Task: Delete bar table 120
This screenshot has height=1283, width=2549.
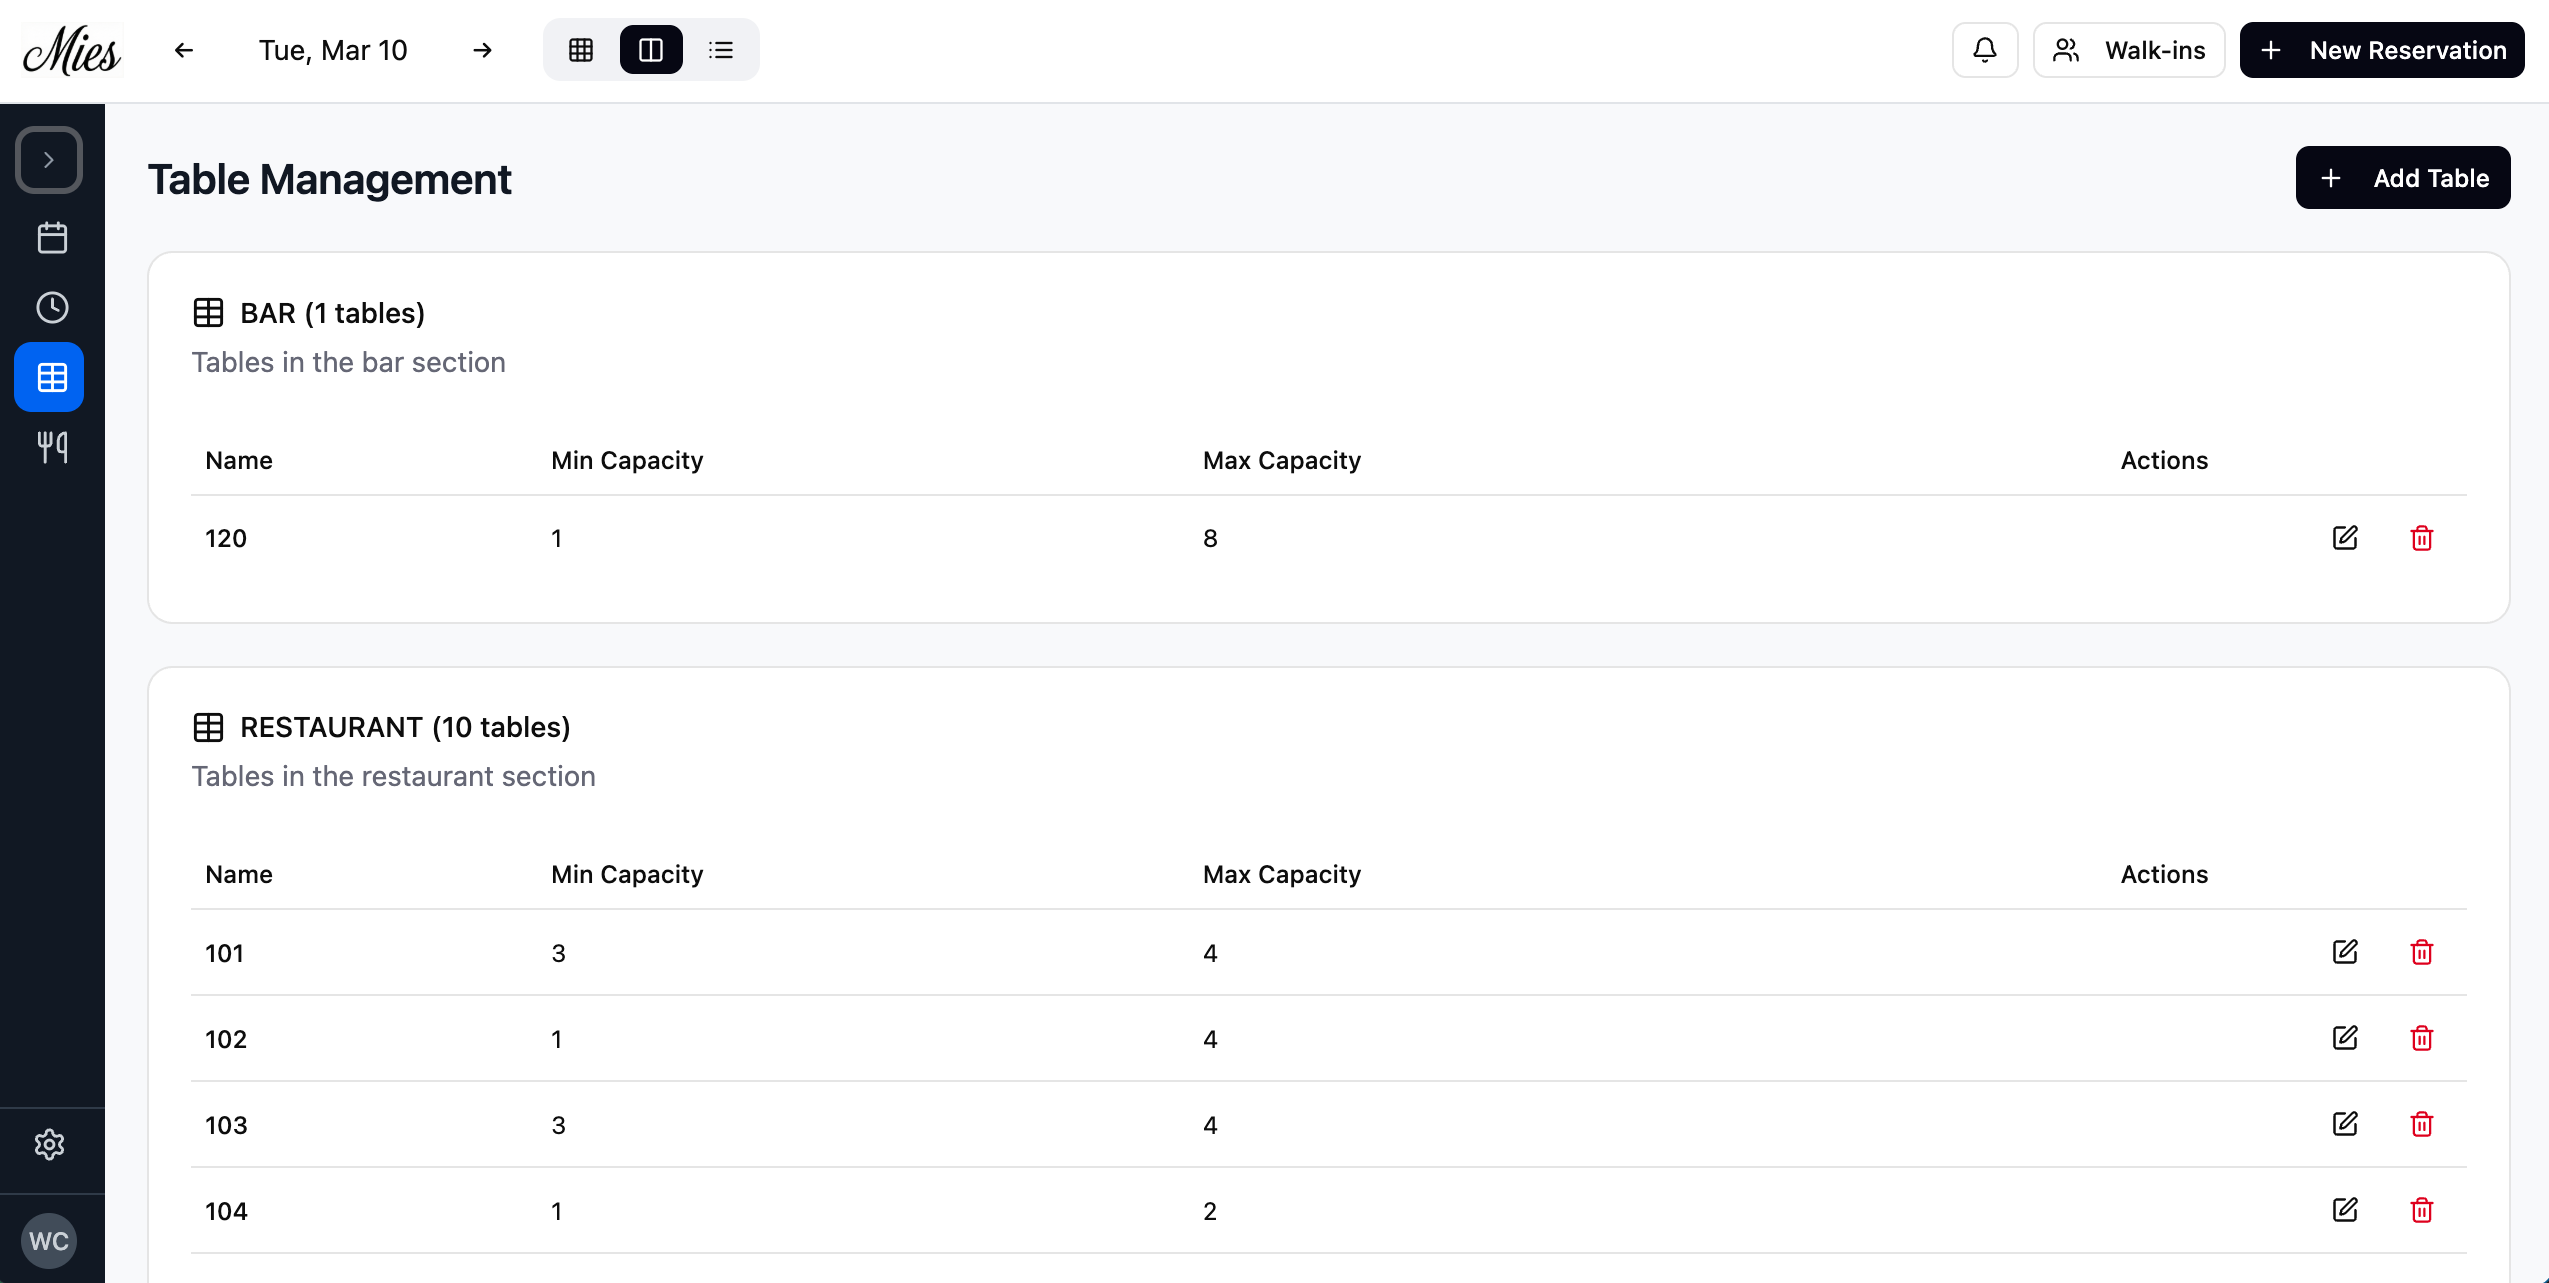Action: click(x=2422, y=538)
